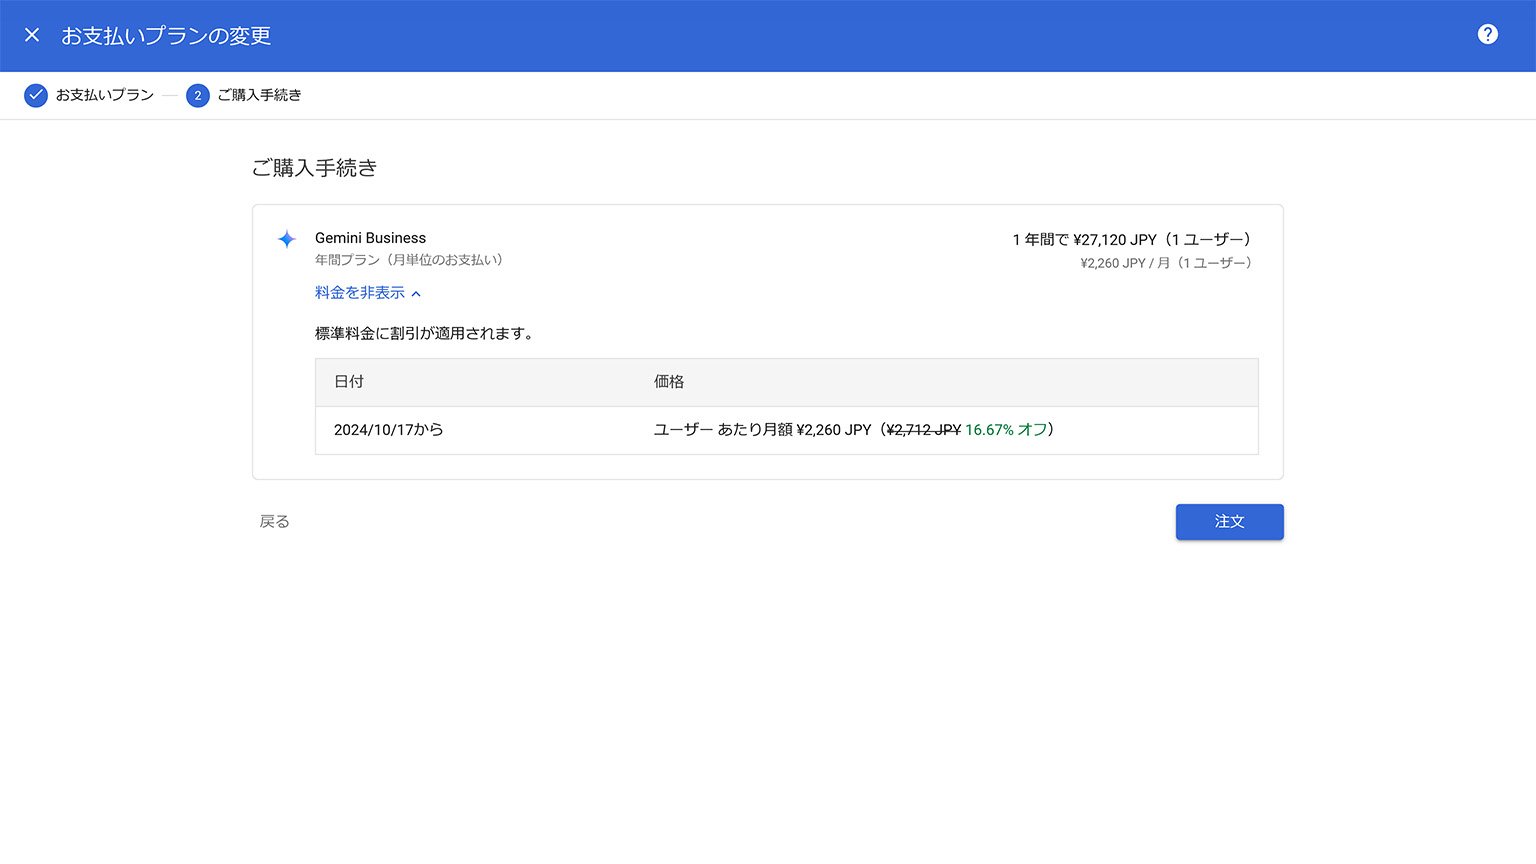Click the Gemini sparkle icon

coord(287,239)
